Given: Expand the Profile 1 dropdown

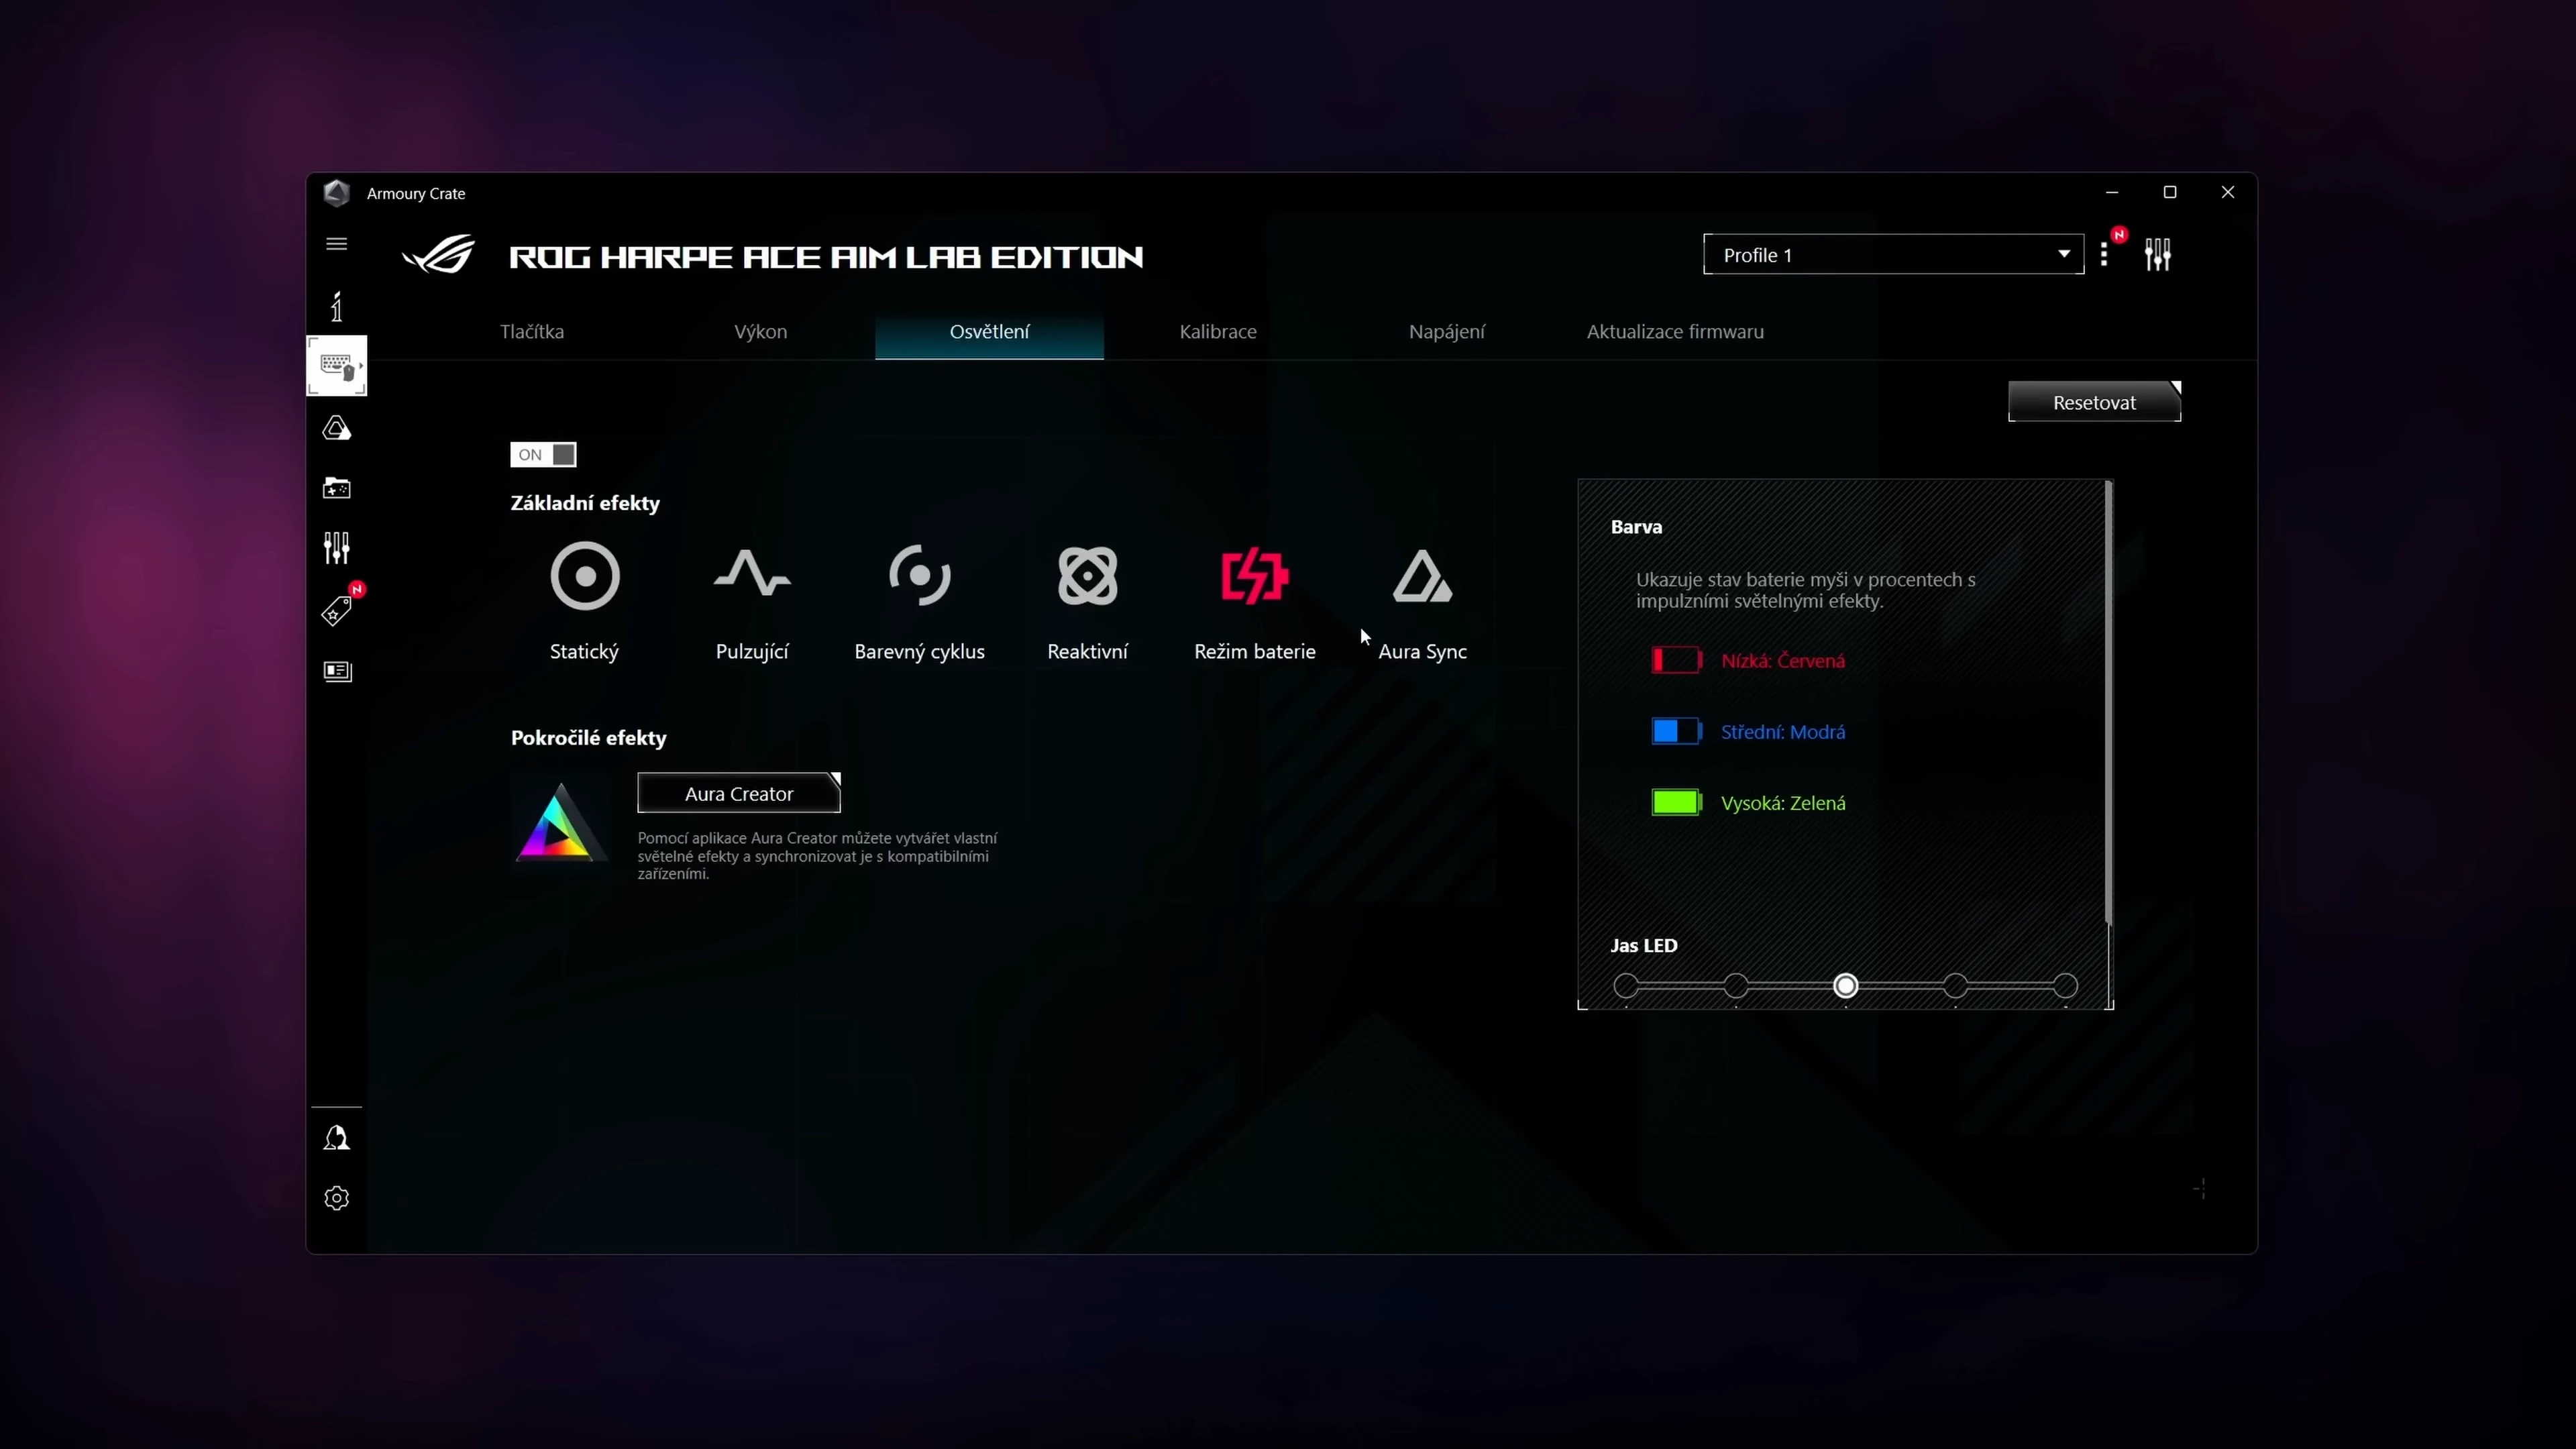Looking at the screenshot, I should tap(1893, 254).
